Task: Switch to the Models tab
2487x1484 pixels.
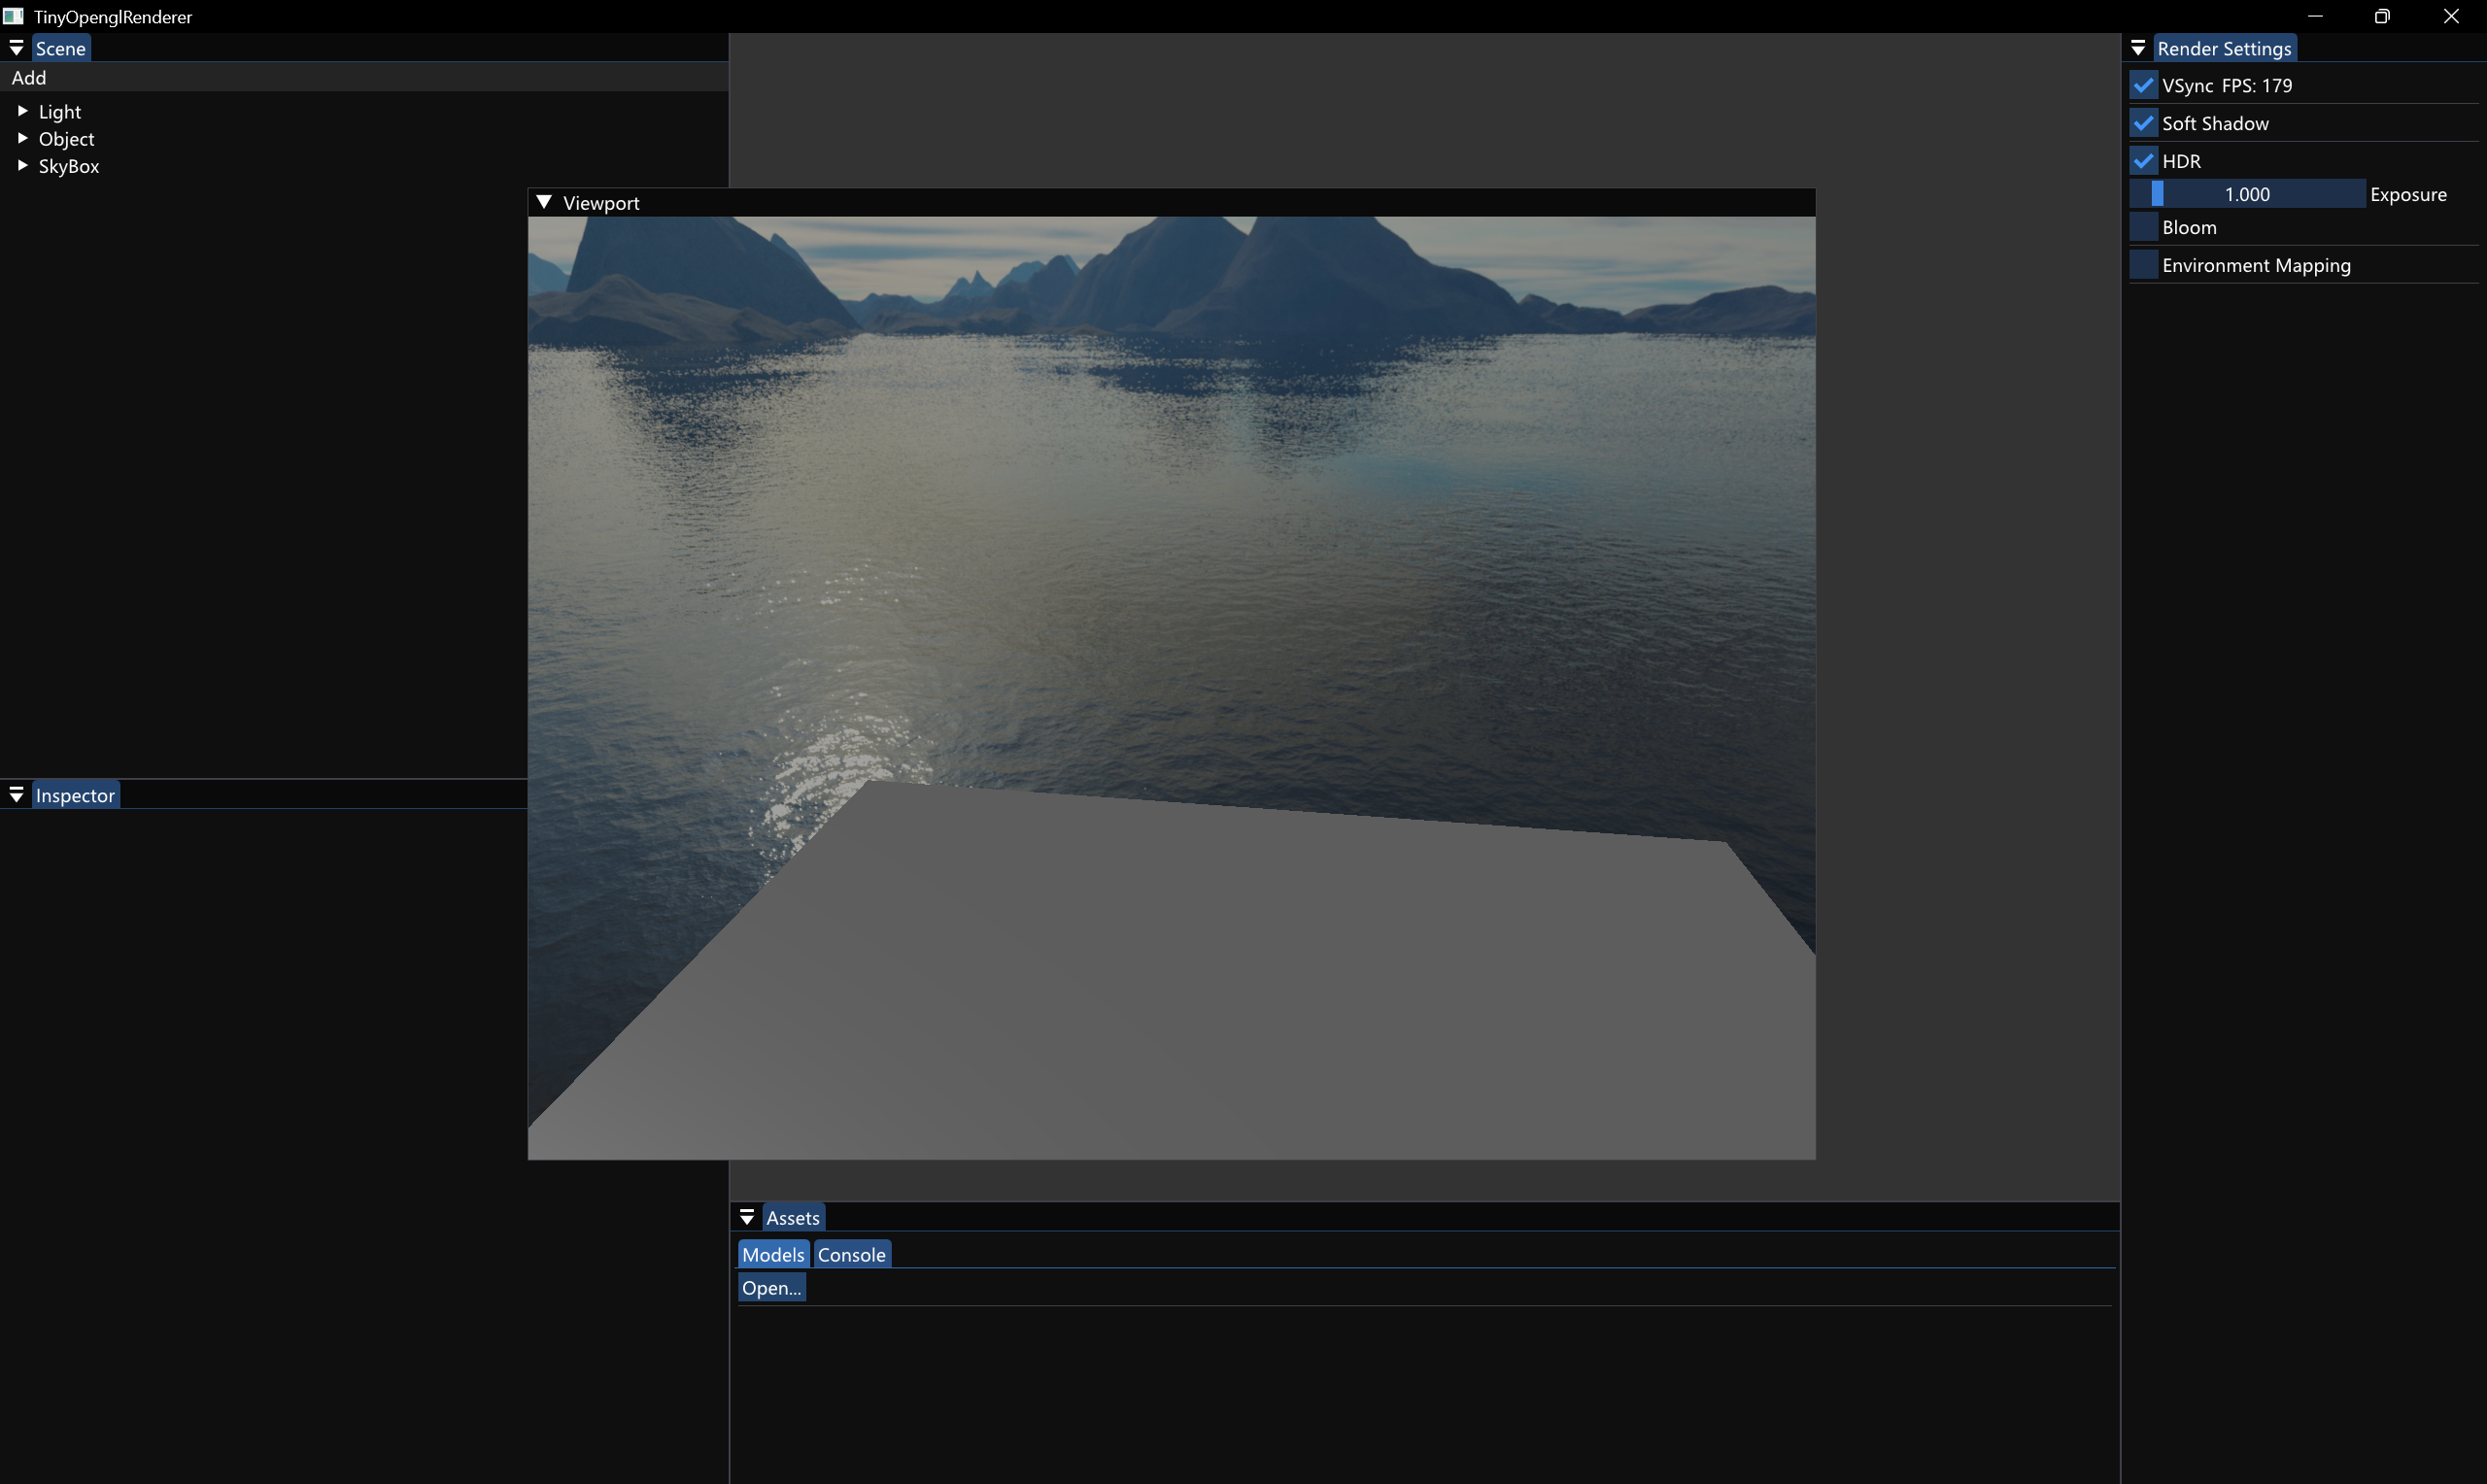Action: pyautogui.click(x=773, y=1254)
